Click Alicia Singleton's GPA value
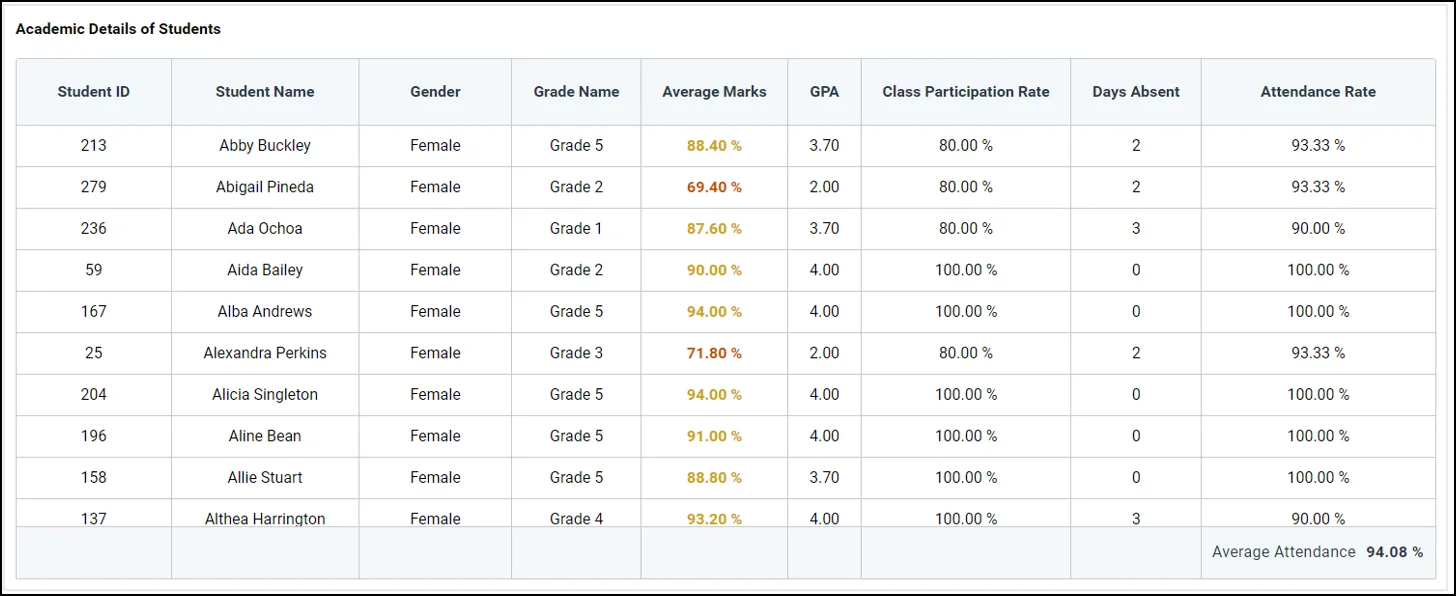The image size is (1456, 596). click(823, 394)
